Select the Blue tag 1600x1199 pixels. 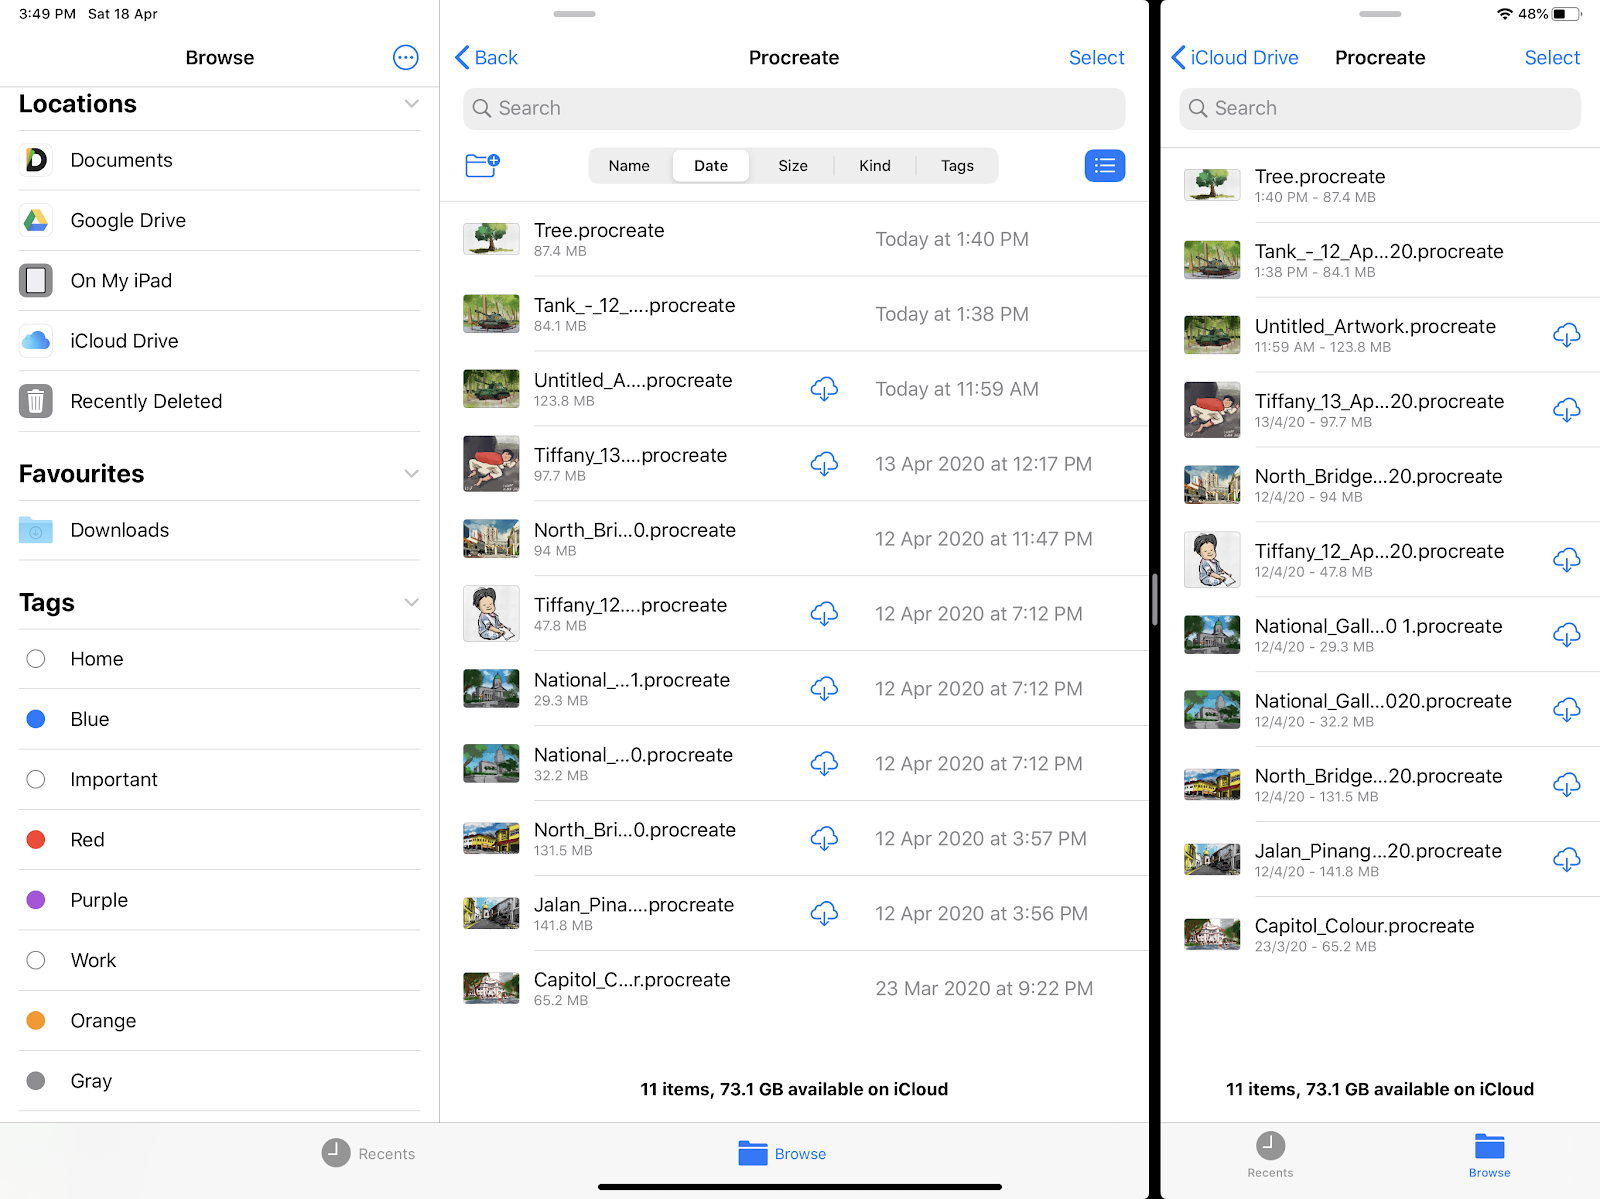(x=219, y=719)
